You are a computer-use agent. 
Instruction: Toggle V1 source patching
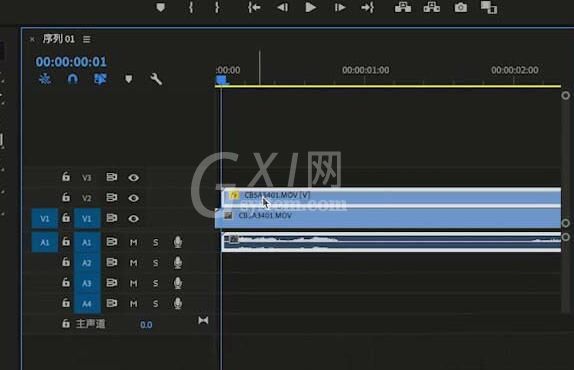click(x=45, y=218)
